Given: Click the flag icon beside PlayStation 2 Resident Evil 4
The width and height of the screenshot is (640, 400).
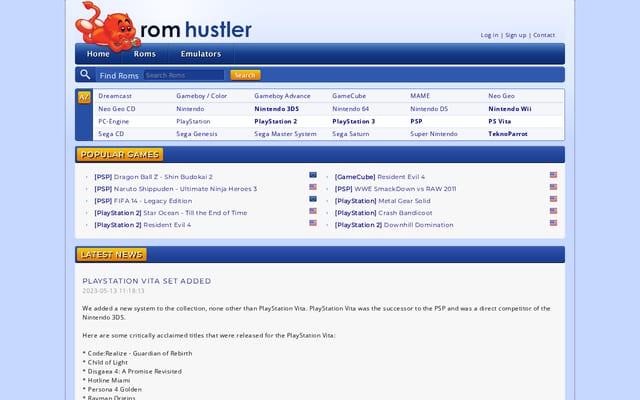Looking at the screenshot, I should (x=313, y=223).
